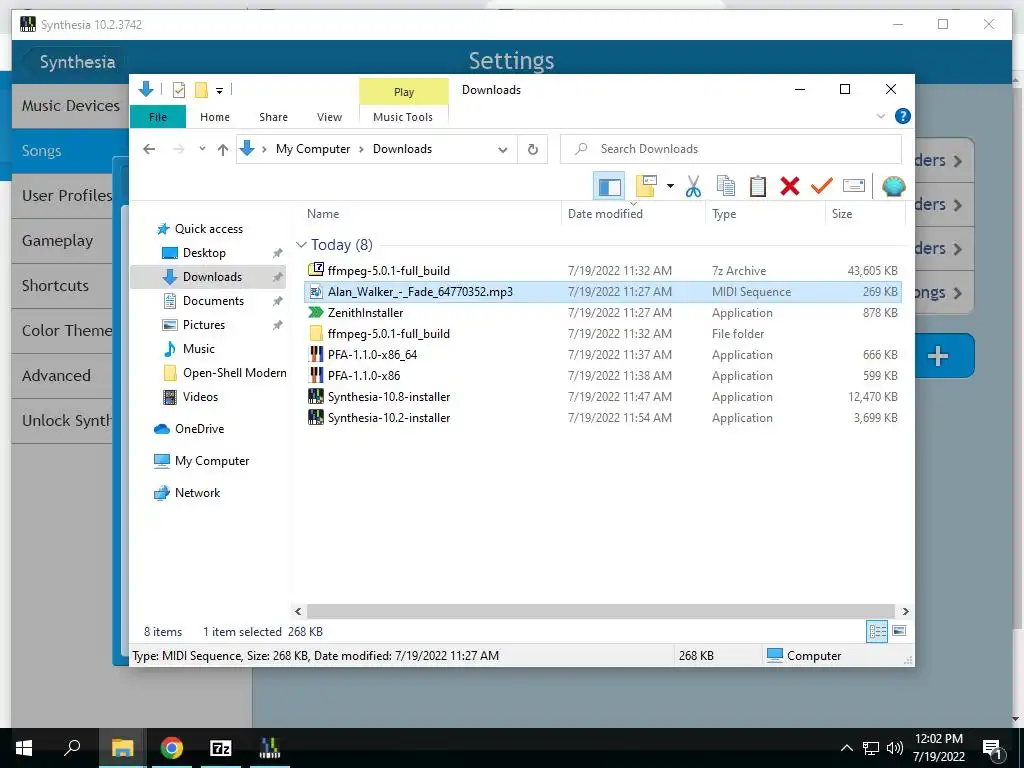Viewport: 1024px width, 768px height.
Task: Select the PFA-1.1.0-x86_64 application
Action: click(603, 355)
